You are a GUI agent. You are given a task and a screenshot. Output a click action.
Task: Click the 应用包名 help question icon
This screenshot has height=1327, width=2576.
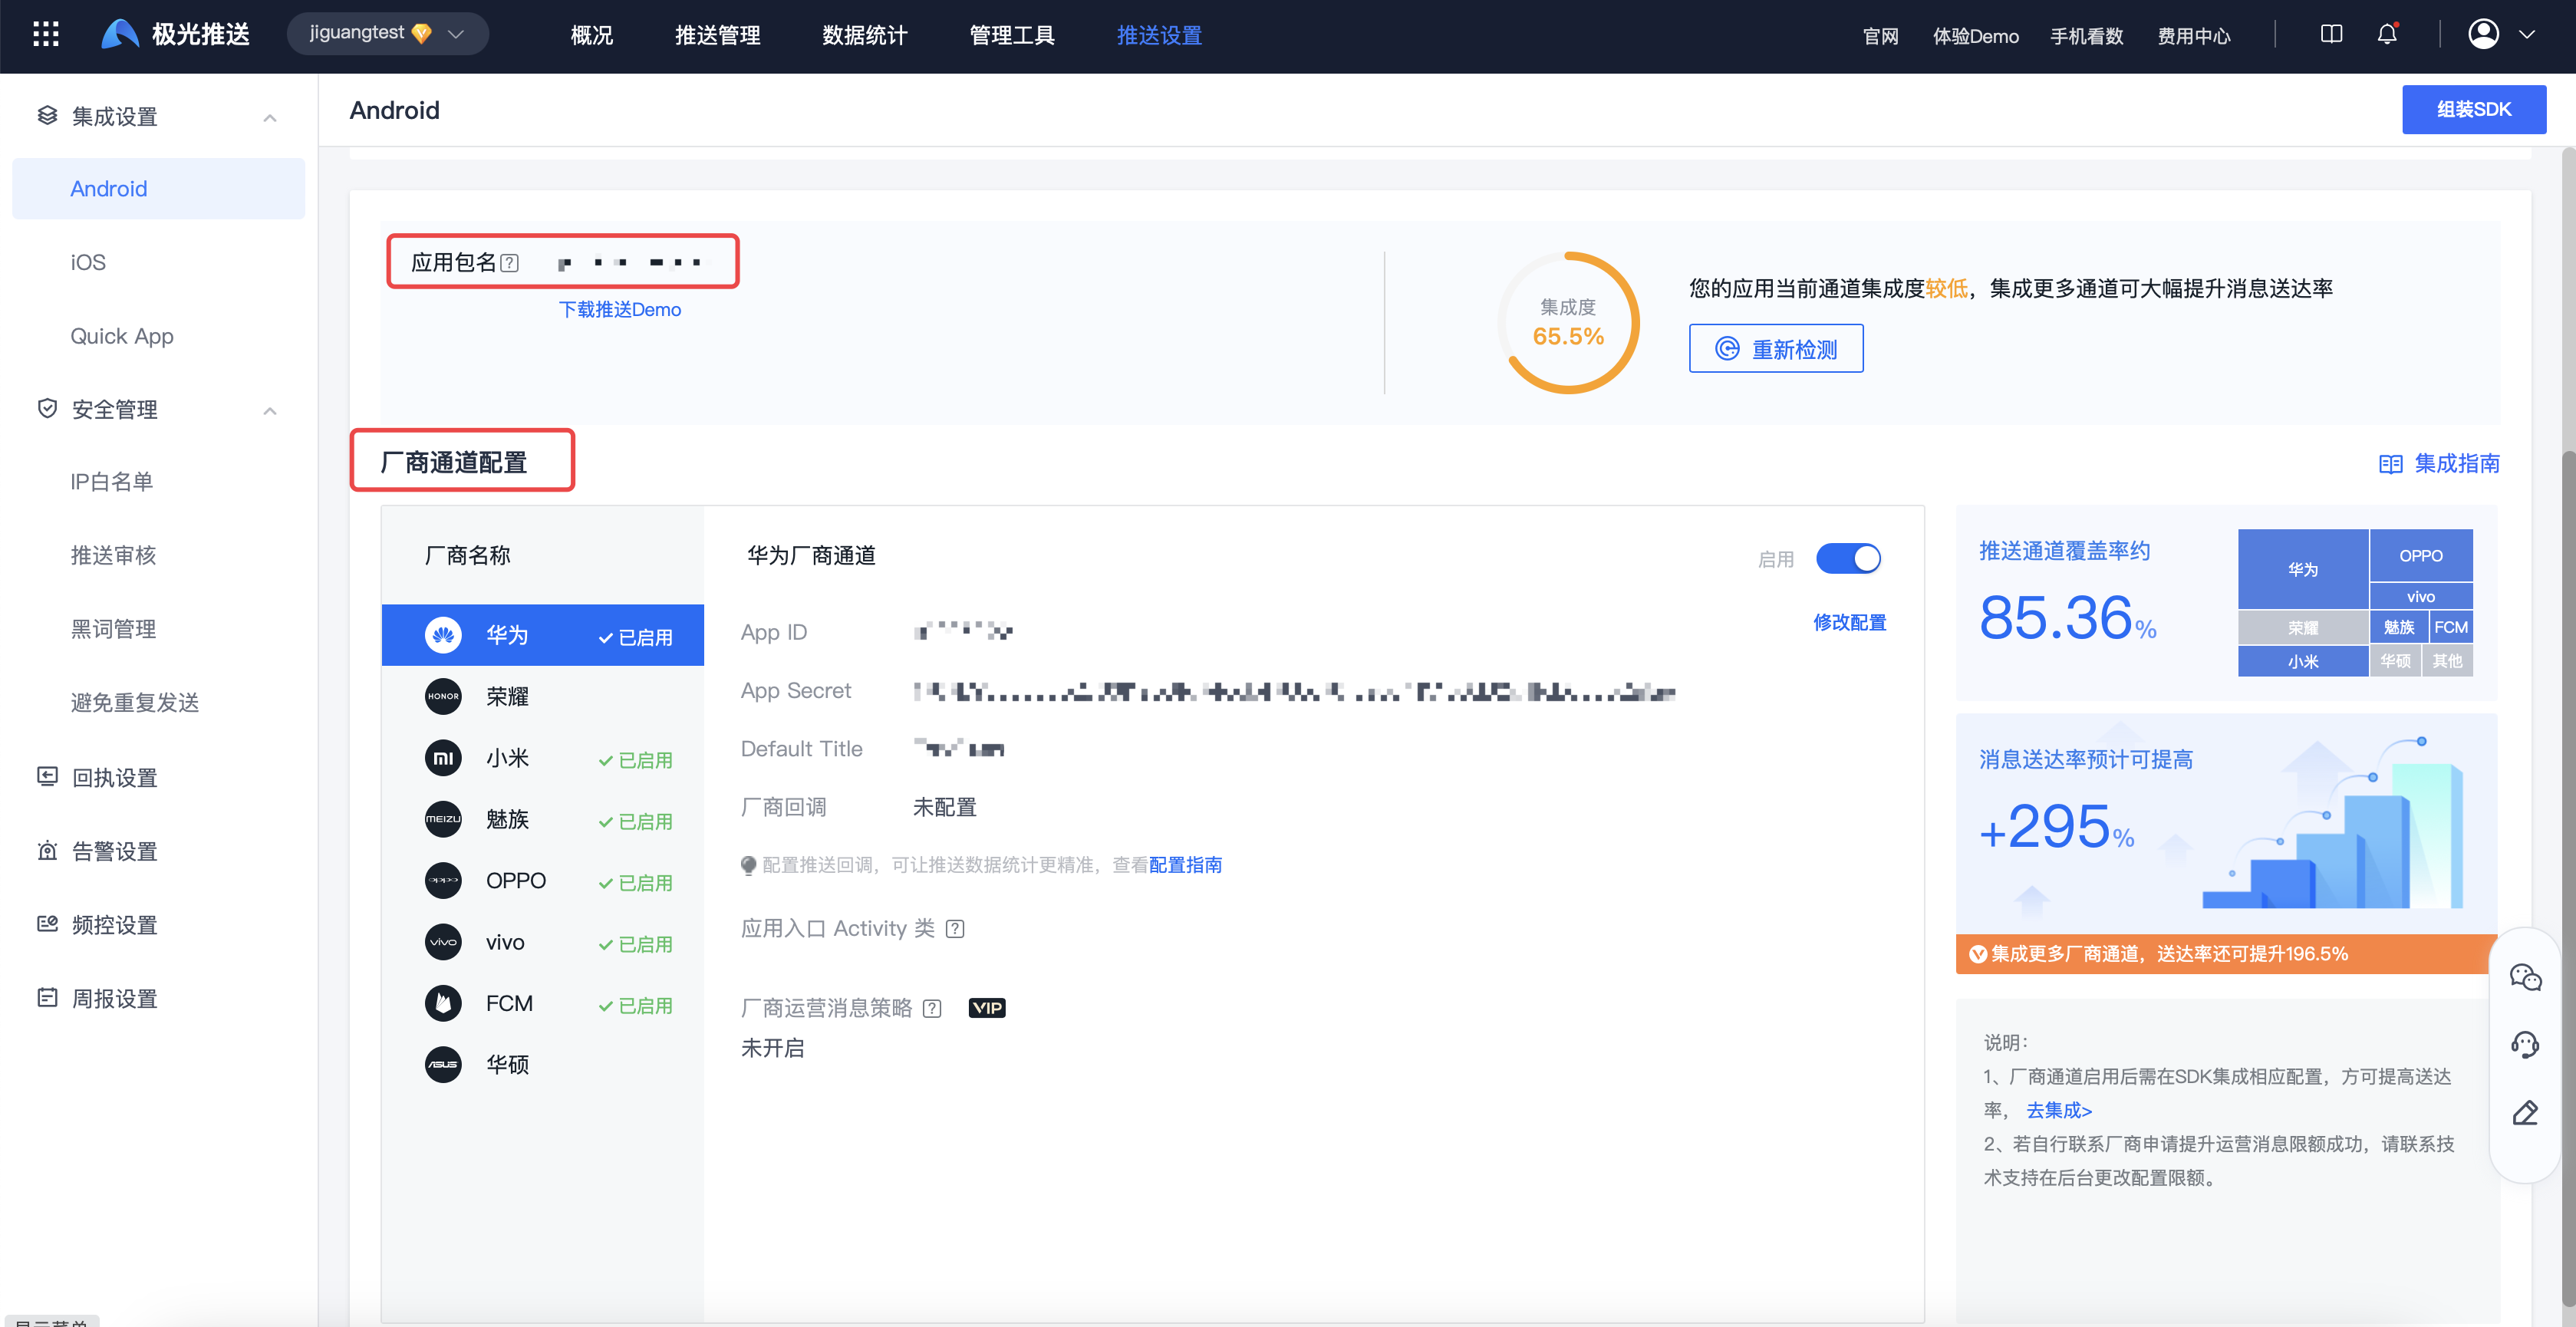click(x=509, y=263)
